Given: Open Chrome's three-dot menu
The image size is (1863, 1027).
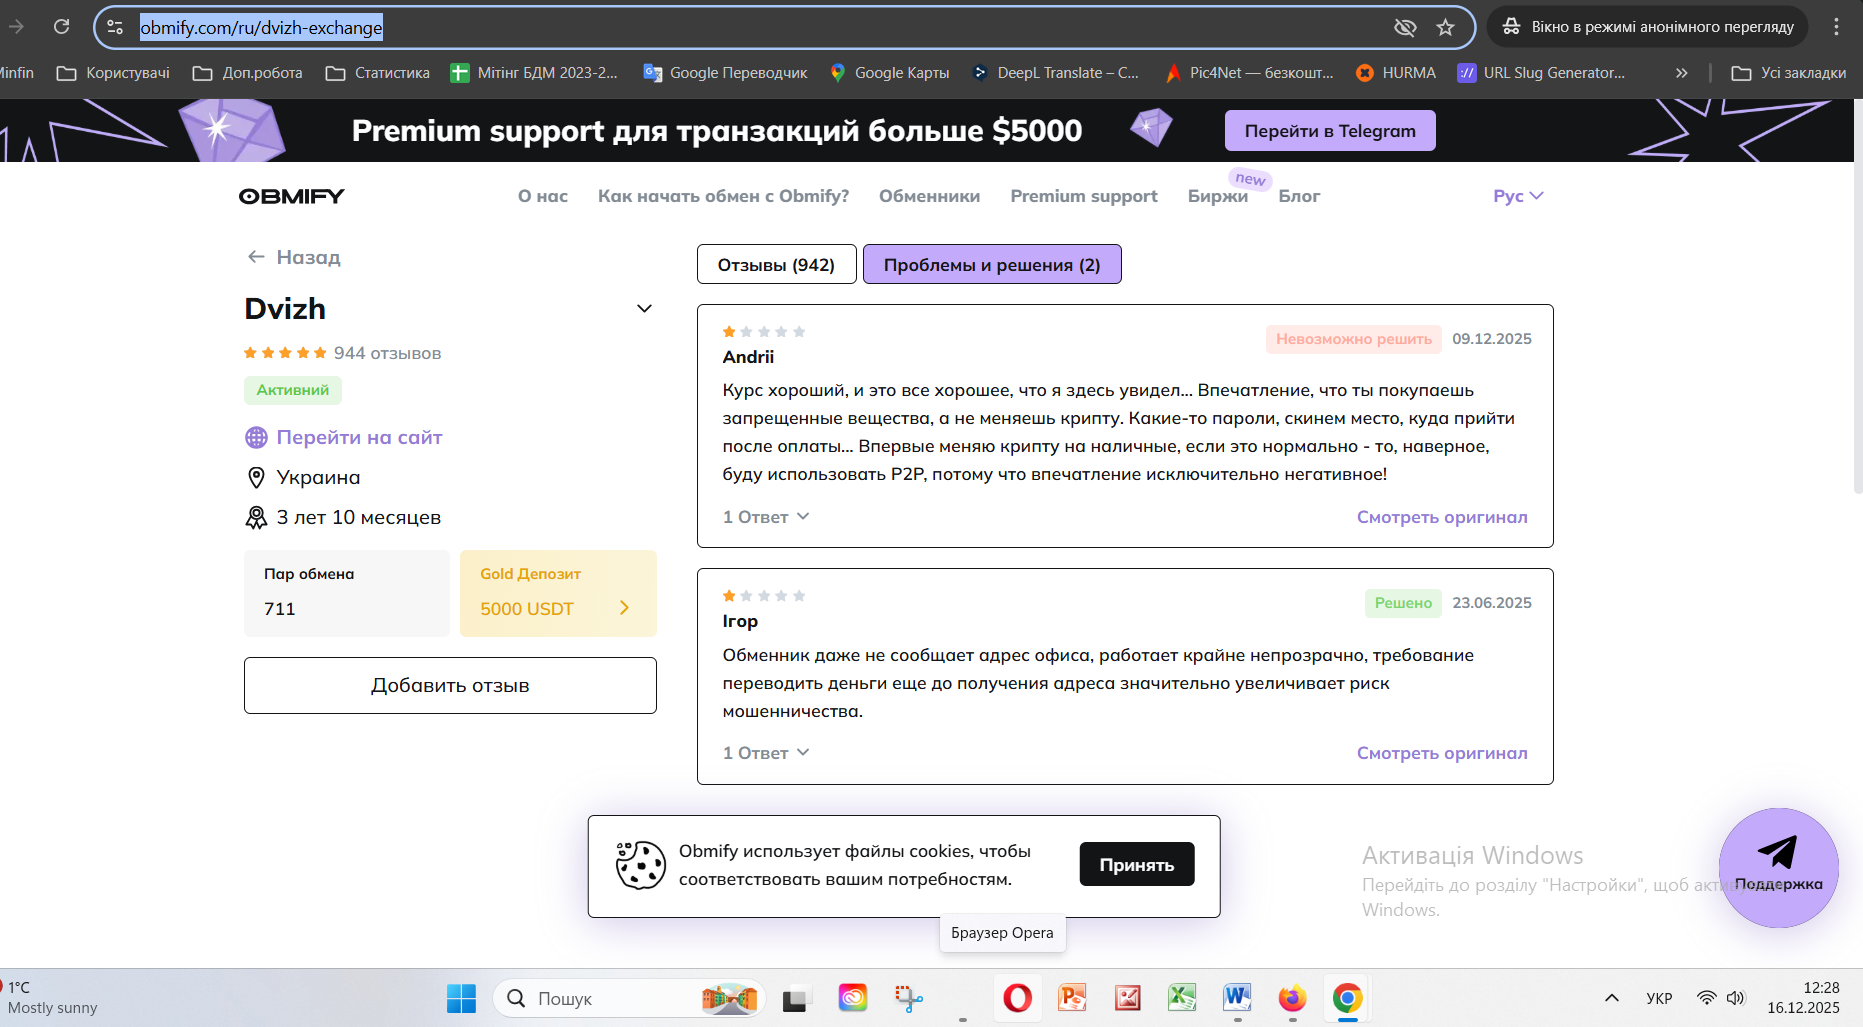Looking at the screenshot, I should pos(1836,27).
